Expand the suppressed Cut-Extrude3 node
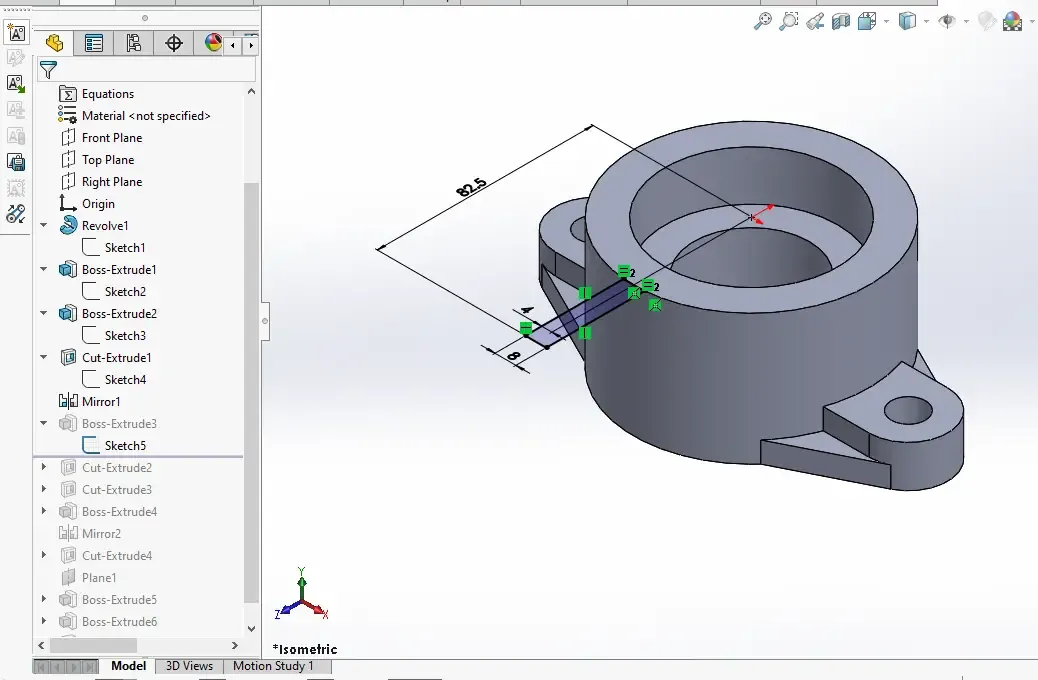Image resolution: width=1038 pixels, height=680 pixels. pyautogui.click(x=44, y=489)
